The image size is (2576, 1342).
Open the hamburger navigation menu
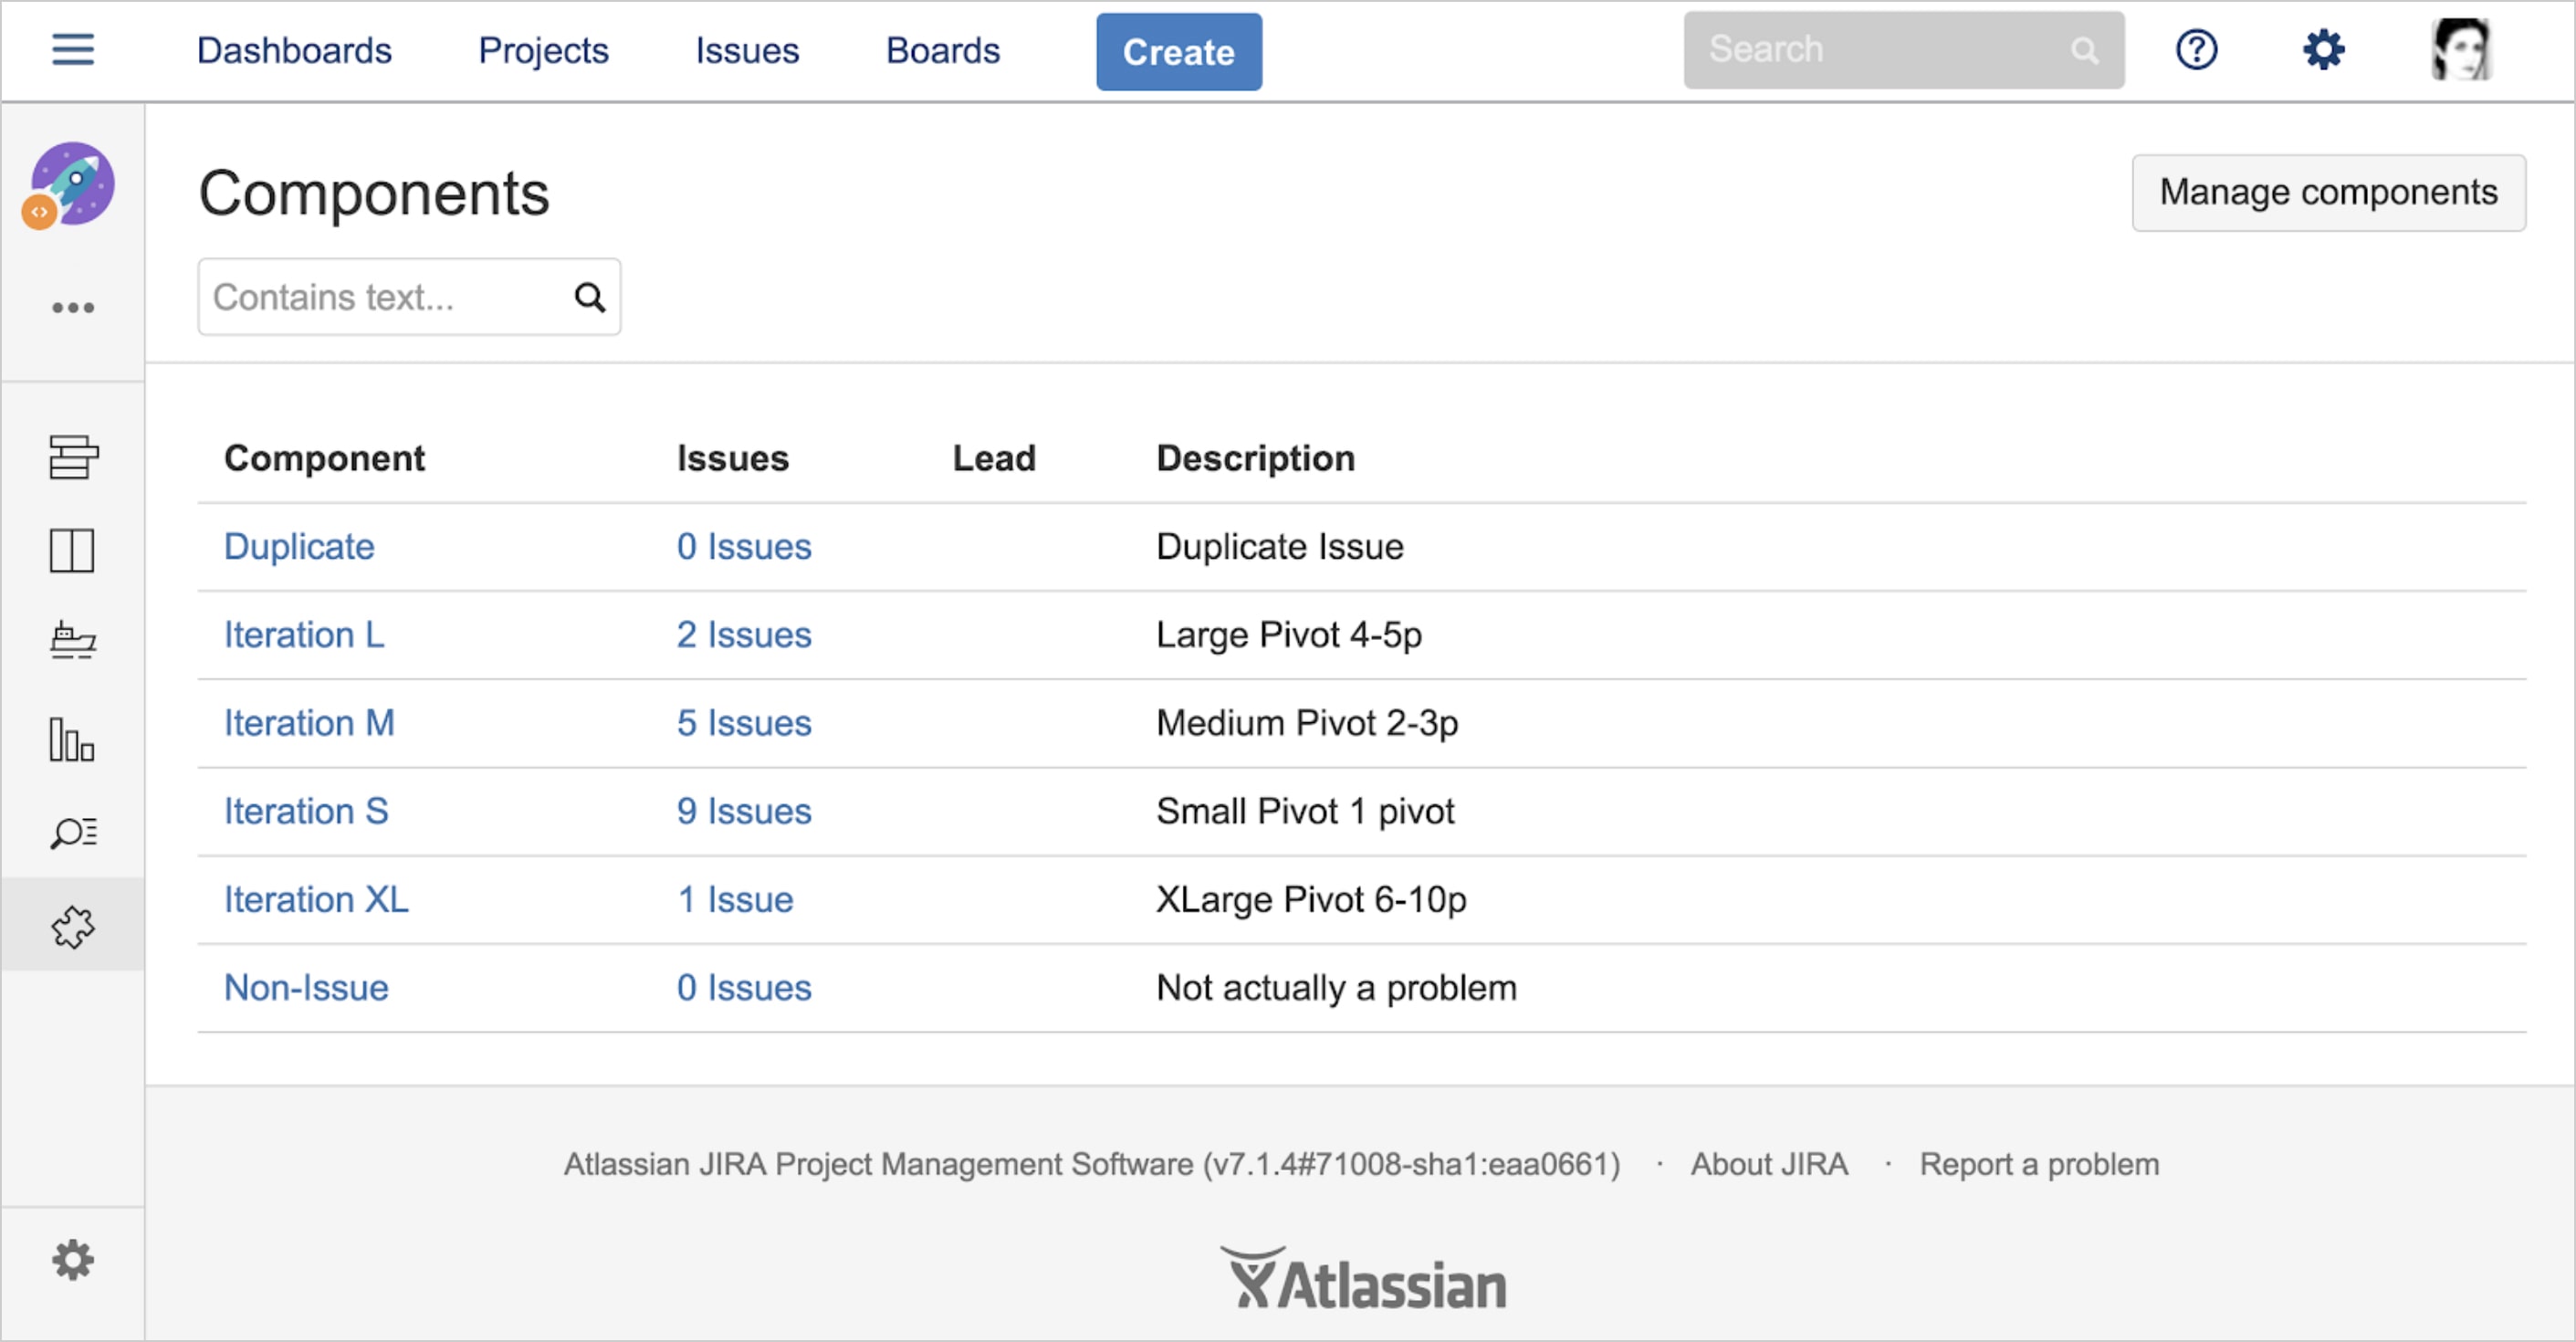[73, 49]
